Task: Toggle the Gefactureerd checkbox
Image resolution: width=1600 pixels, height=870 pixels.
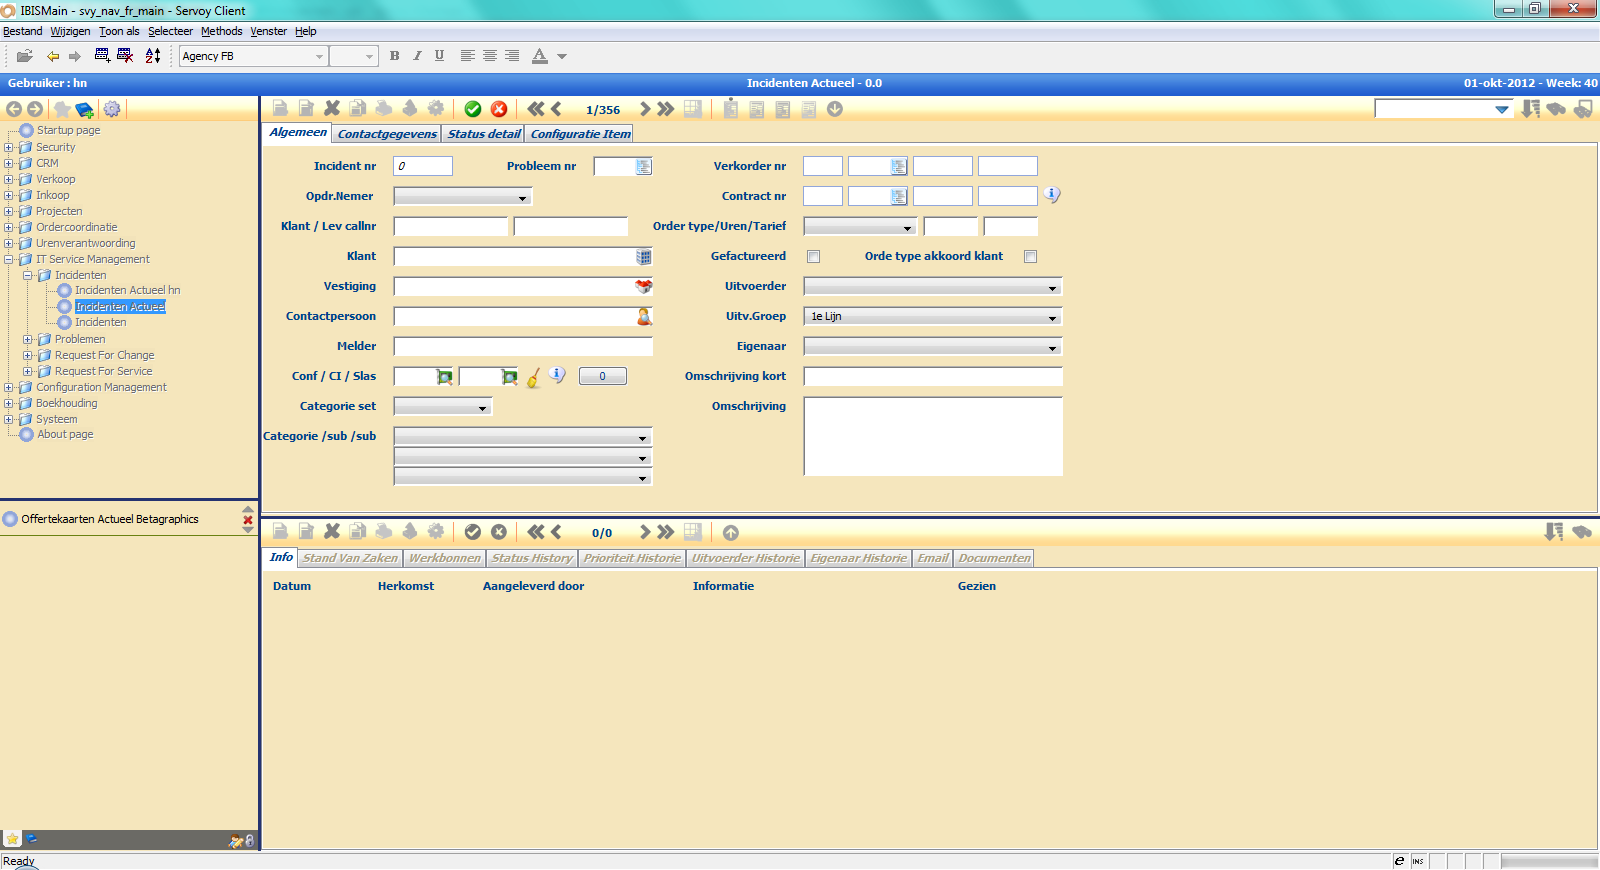Action: tap(814, 257)
